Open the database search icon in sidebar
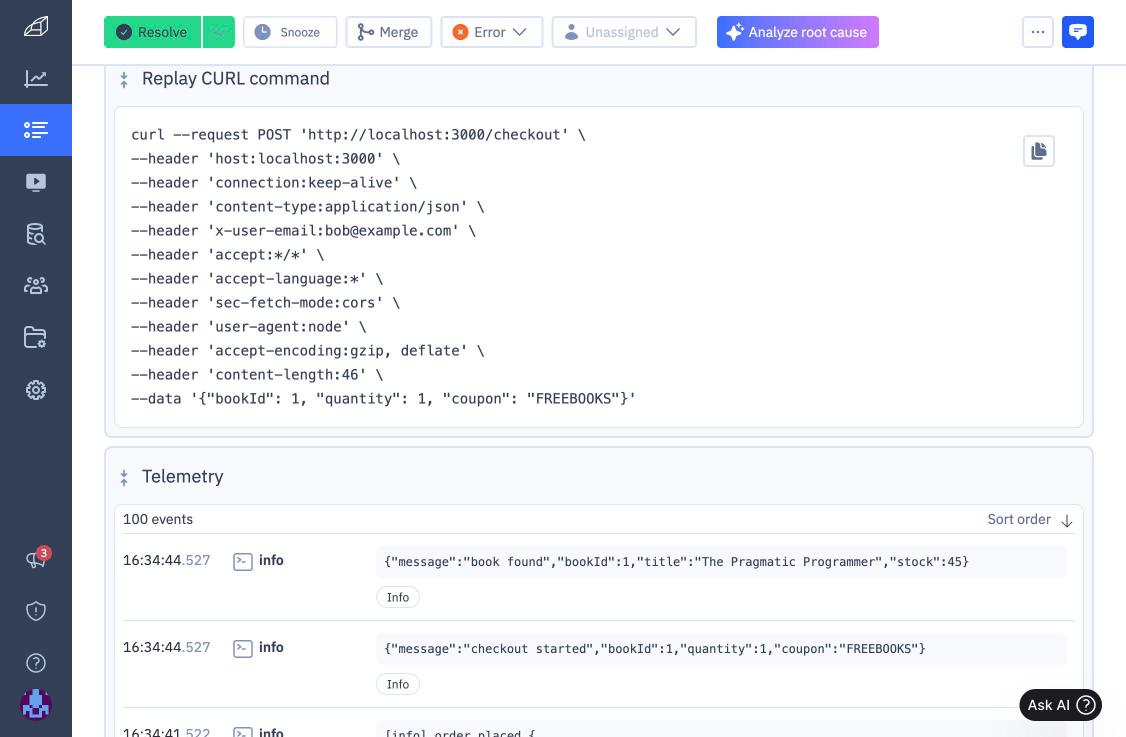This screenshot has height=737, width=1126. click(36, 234)
